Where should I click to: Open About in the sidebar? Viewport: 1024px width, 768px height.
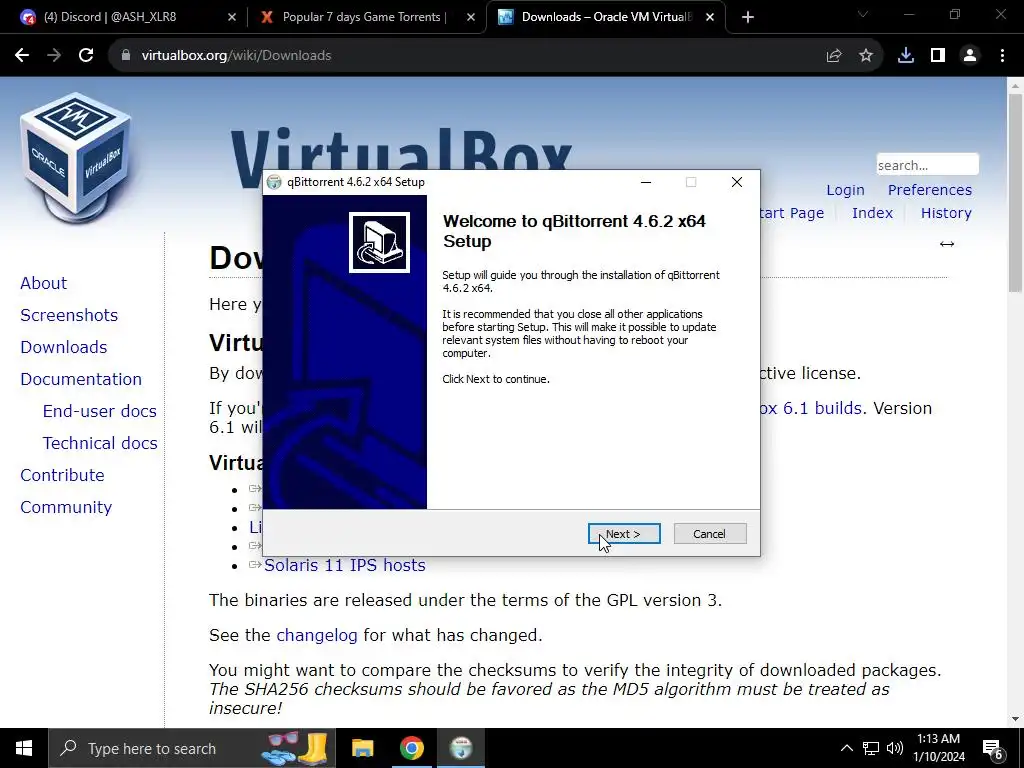[44, 283]
